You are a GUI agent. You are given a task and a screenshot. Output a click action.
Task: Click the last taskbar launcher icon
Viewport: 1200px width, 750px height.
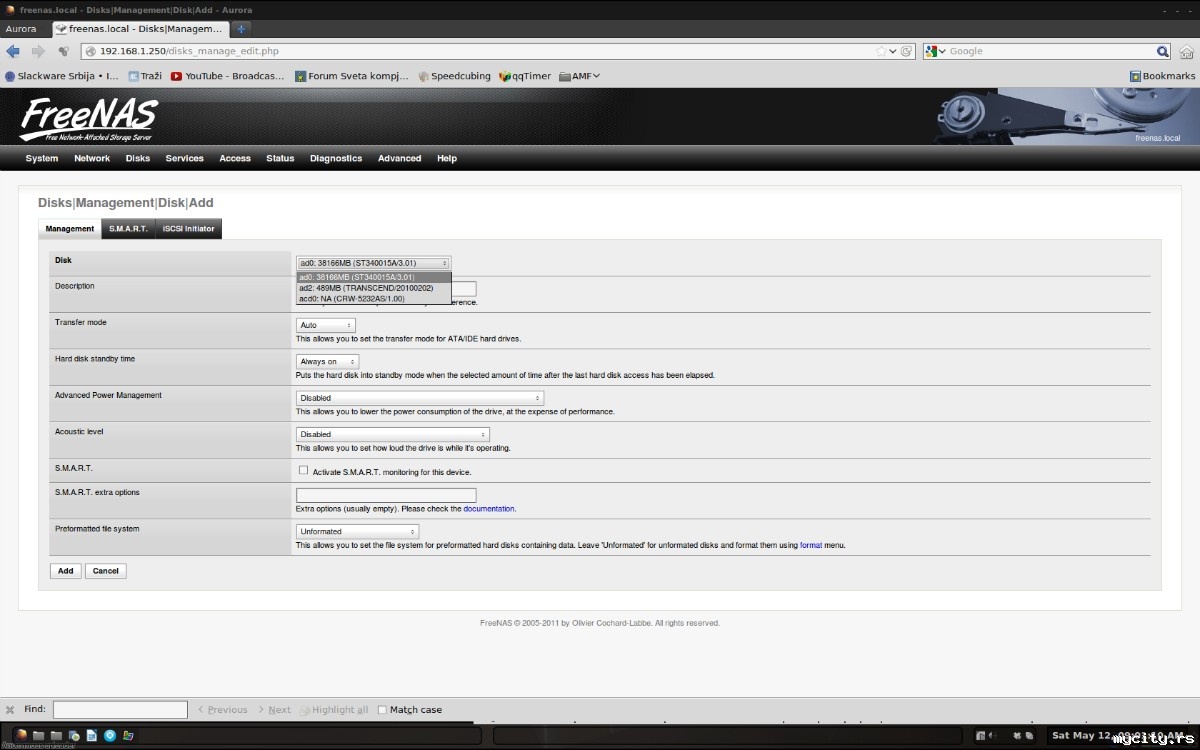coord(127,735)
